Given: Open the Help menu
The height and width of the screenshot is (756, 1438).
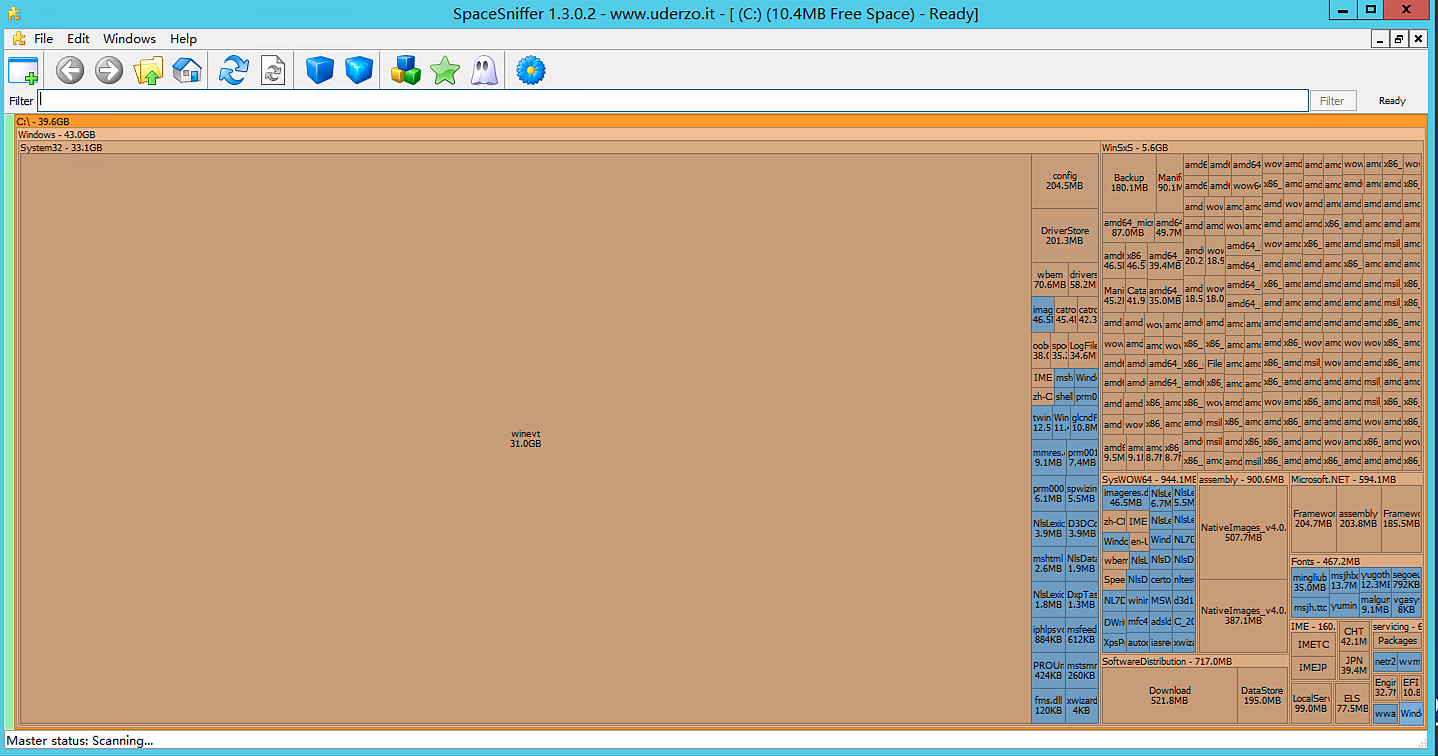Looking at the screenshot, I should pyautogui.click(x=183, y=39).
